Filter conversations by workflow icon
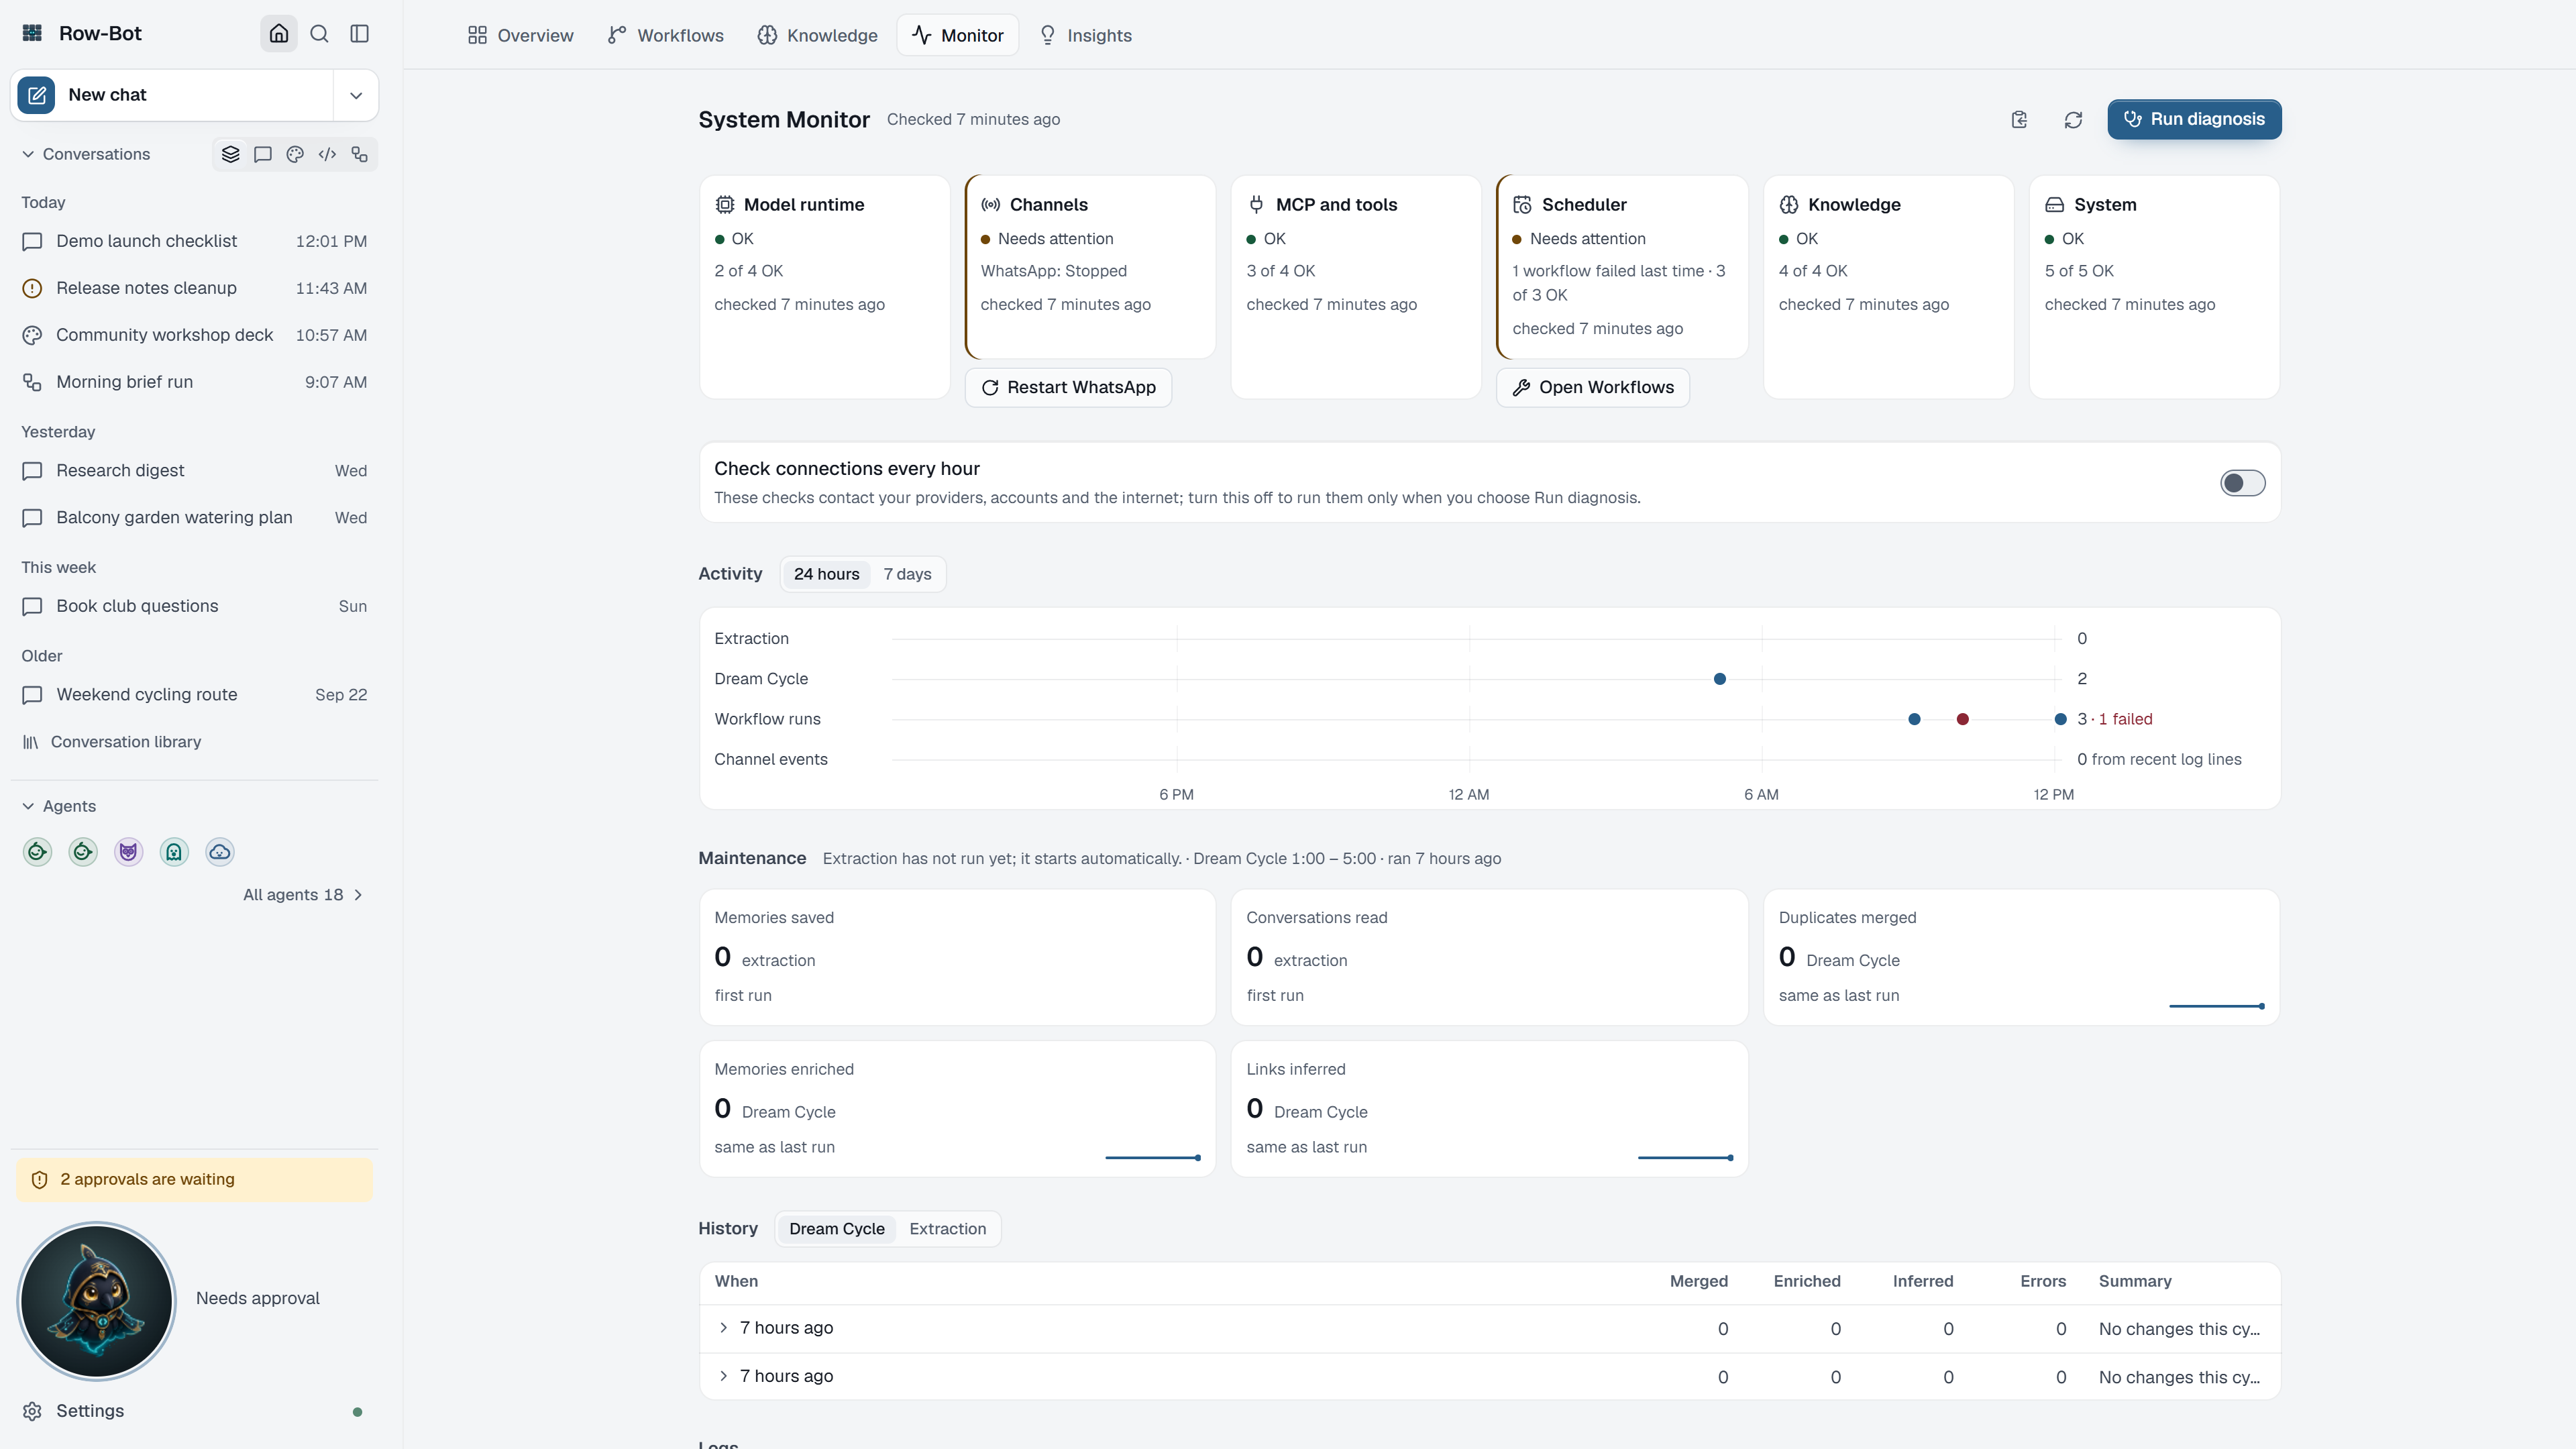The image size is (2576, 1449). 359,154
